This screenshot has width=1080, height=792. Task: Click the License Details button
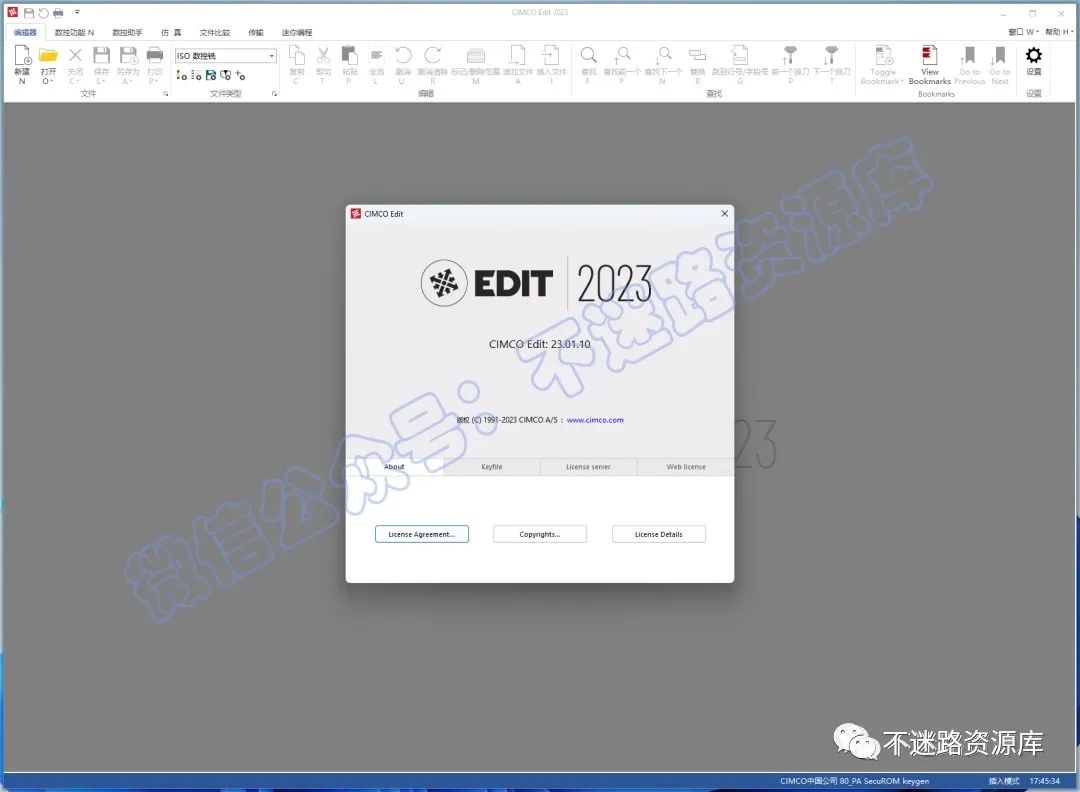click(658, 534)
